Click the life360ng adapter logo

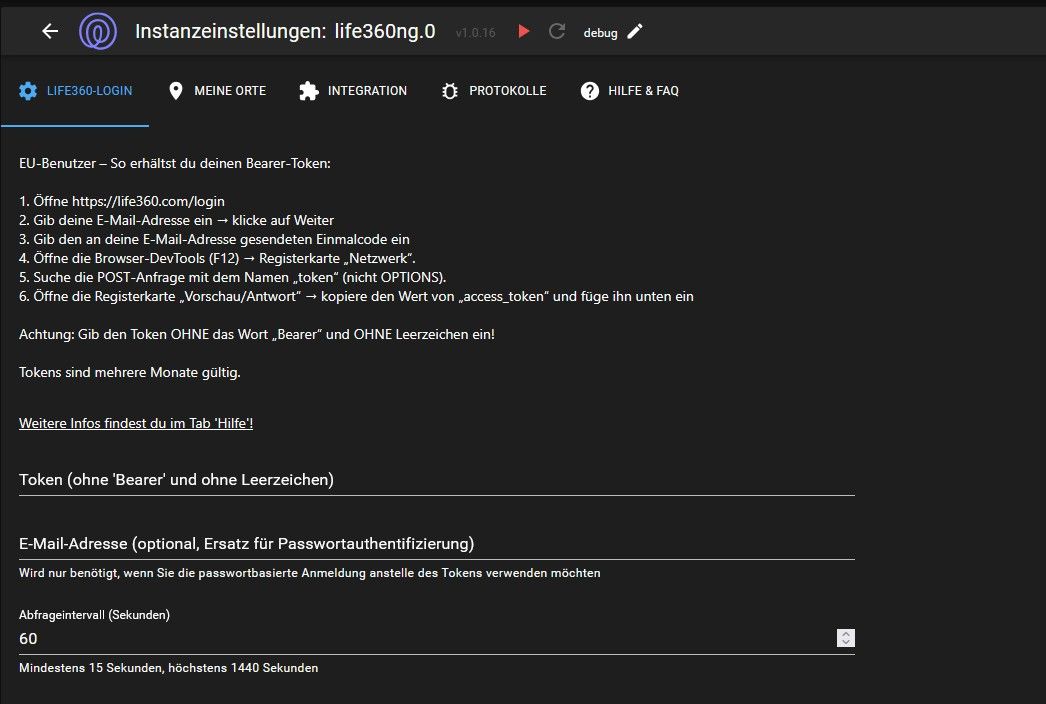[98, 31]
